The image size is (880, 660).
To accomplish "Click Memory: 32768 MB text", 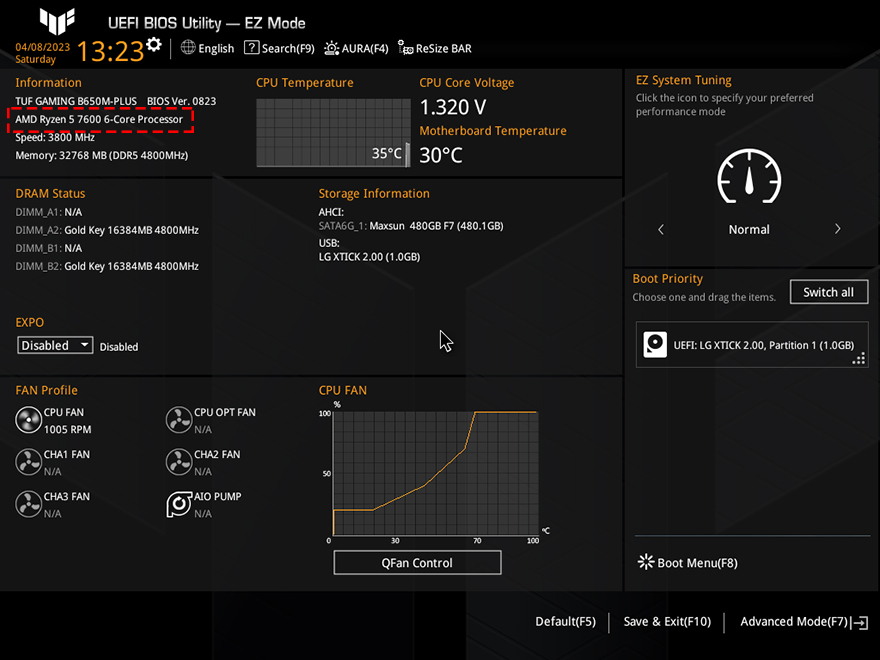I will [x=102, y=155].
